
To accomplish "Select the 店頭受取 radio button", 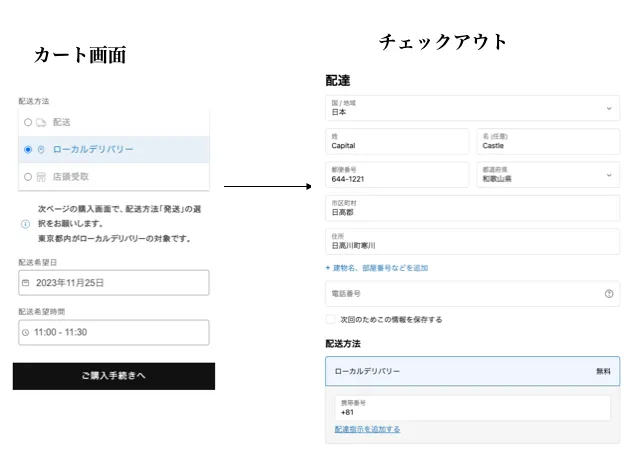I will pyautogui.click(x=28, y=177).
